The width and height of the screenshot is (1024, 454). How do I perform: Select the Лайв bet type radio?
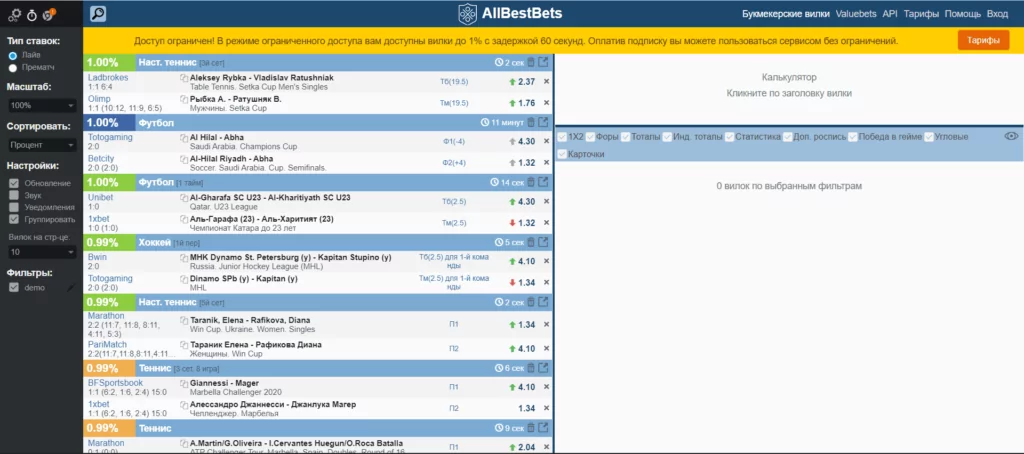[x=12, y=56]
